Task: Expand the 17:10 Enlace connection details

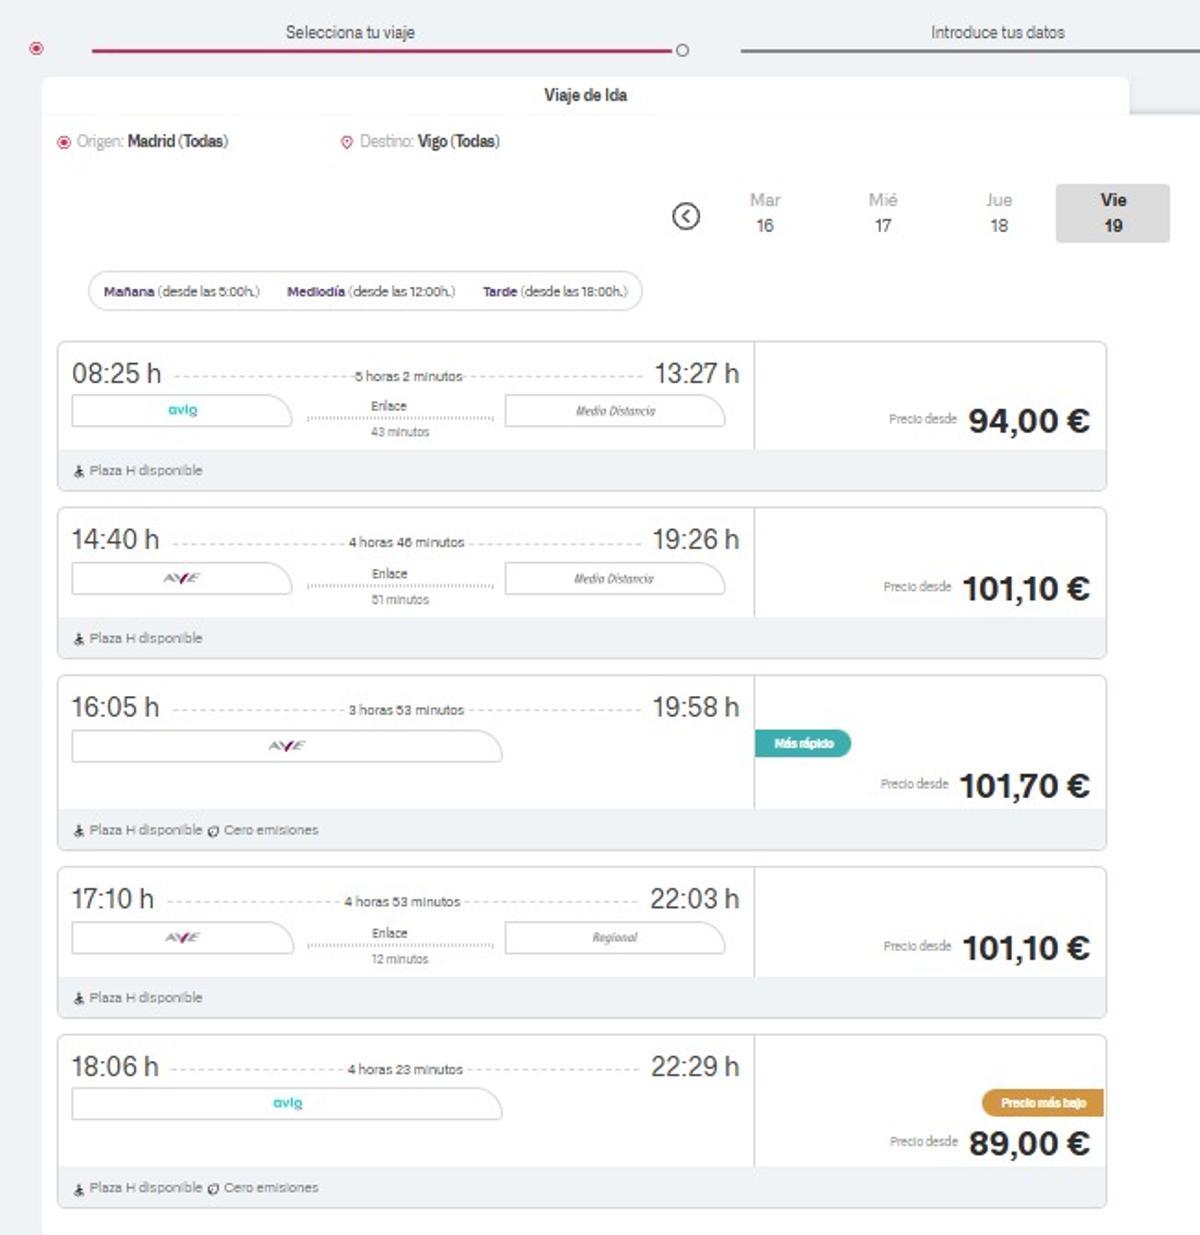Action: pos(388,938)
